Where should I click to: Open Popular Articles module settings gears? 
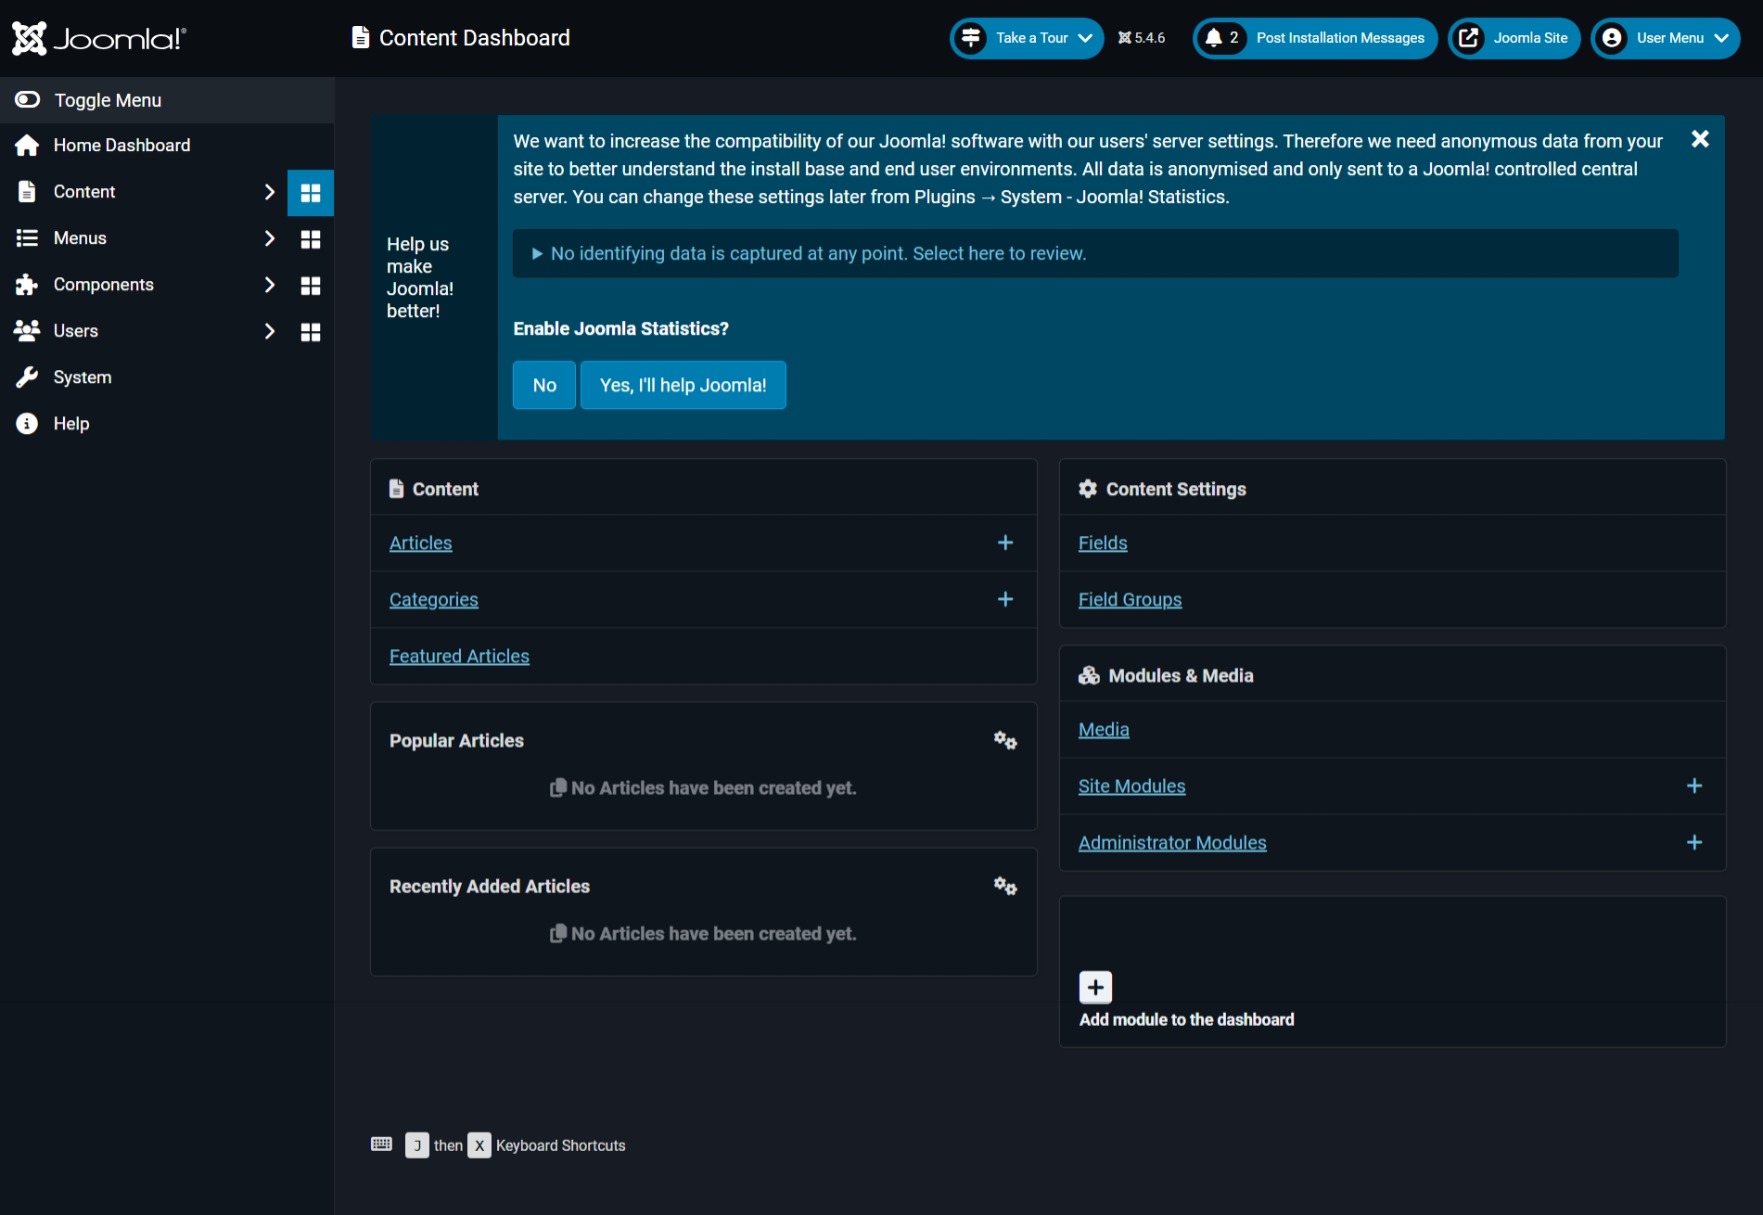[x=1005, y=740]
